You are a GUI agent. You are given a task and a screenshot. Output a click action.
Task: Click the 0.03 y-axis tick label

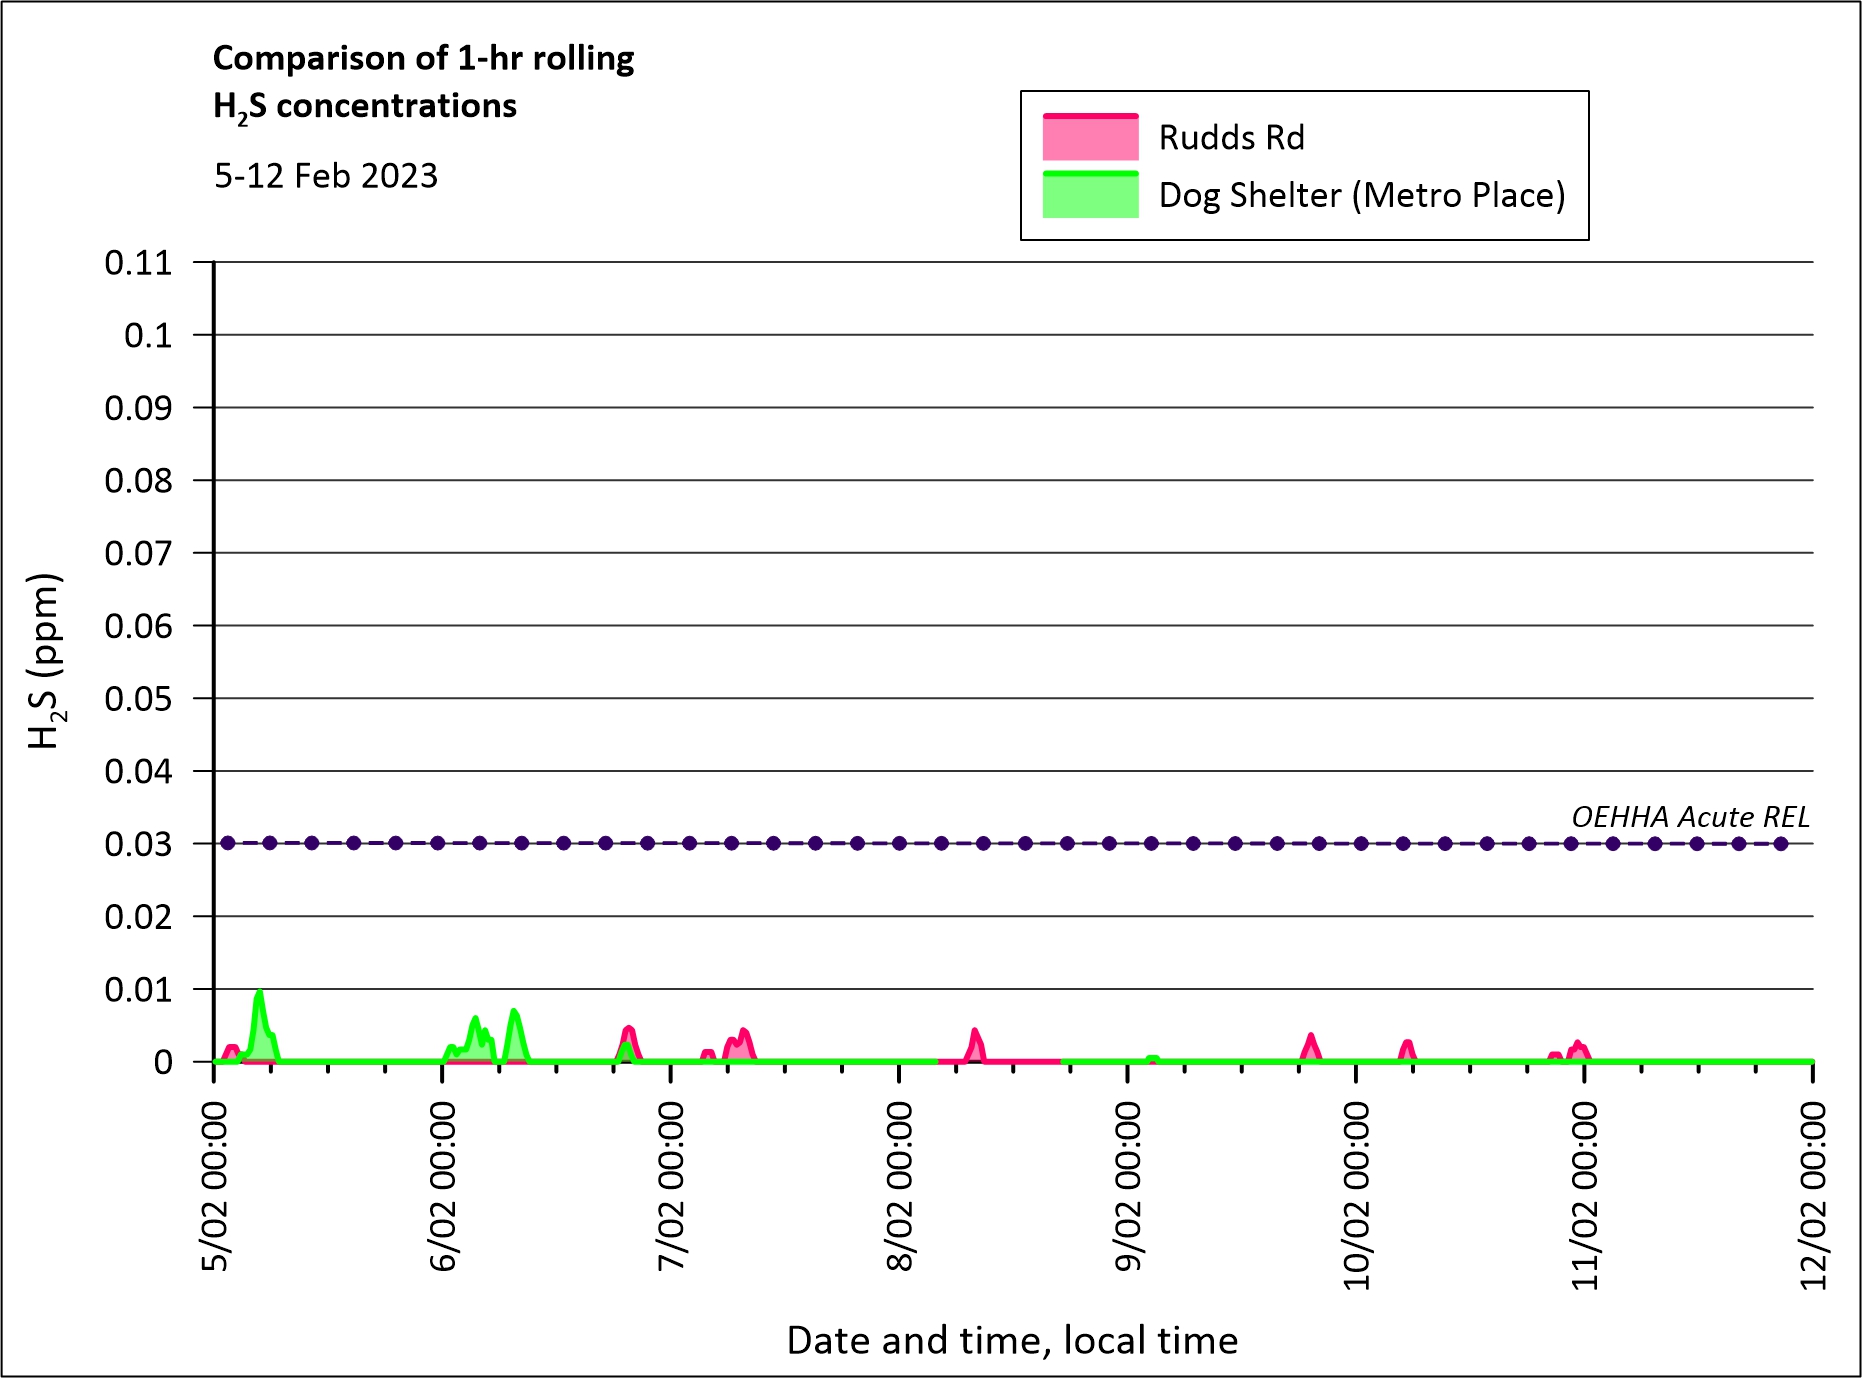(138, 844)
